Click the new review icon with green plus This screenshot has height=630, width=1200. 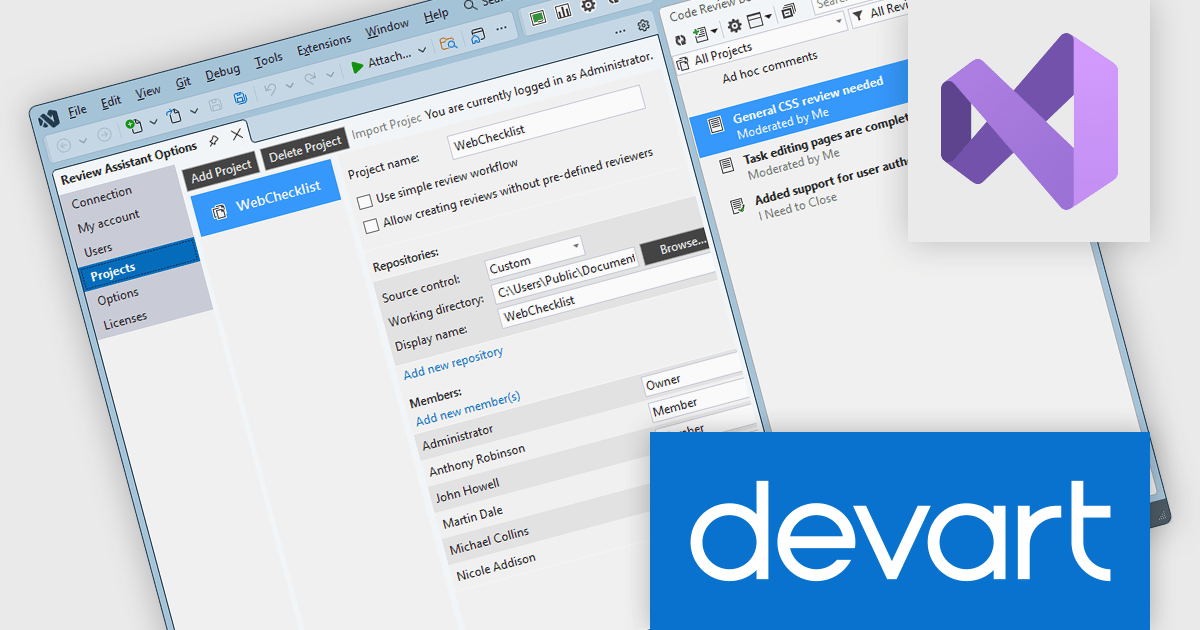[700, 35]
